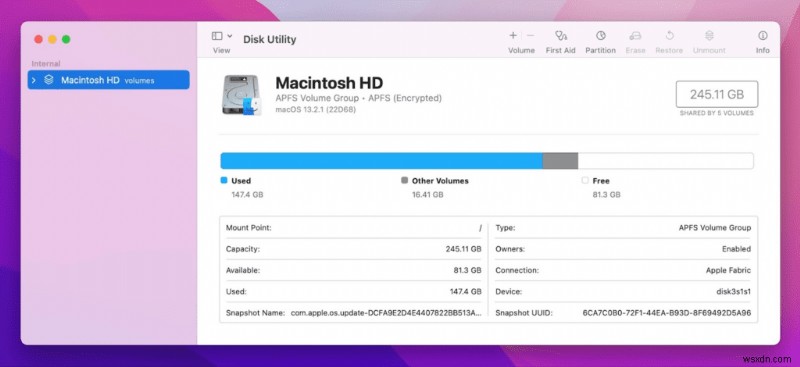Click the APFS Volume Group subtitle text

[x=359, y=98]
